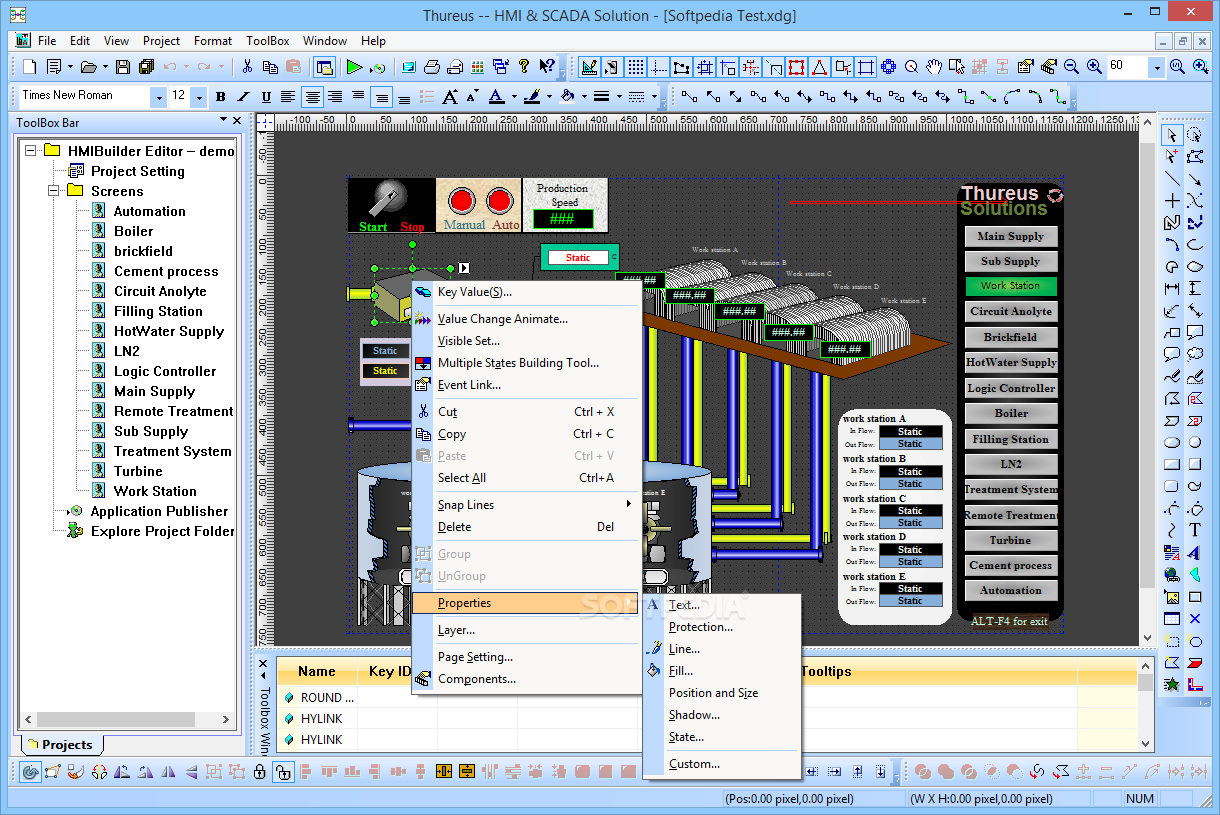Open the zoom level 60 dropdown
1220x815 pixels.
[1156, 67]
